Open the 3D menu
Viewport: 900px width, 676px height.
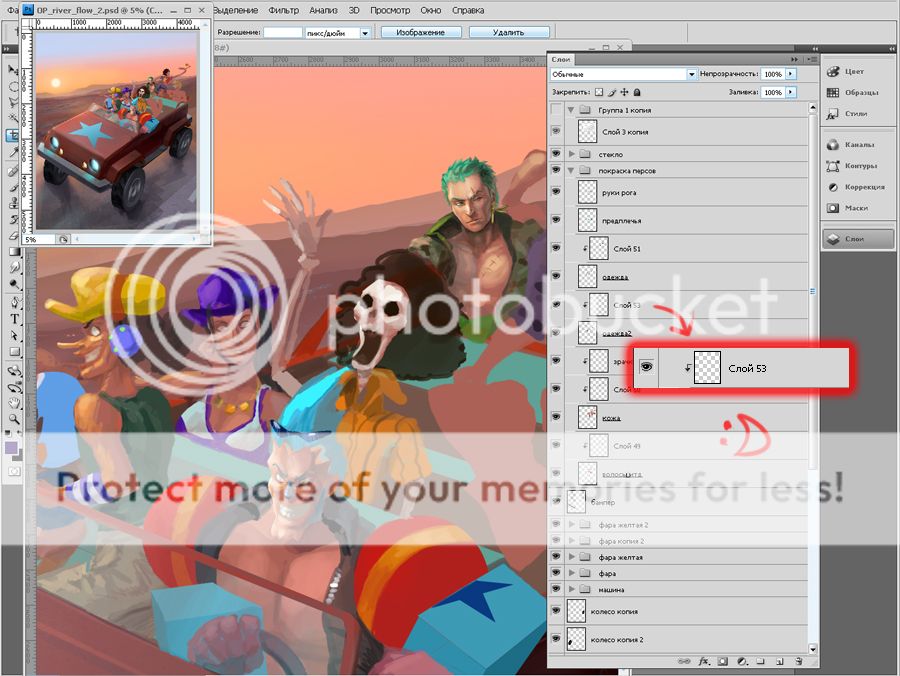[x=354, y=10]
